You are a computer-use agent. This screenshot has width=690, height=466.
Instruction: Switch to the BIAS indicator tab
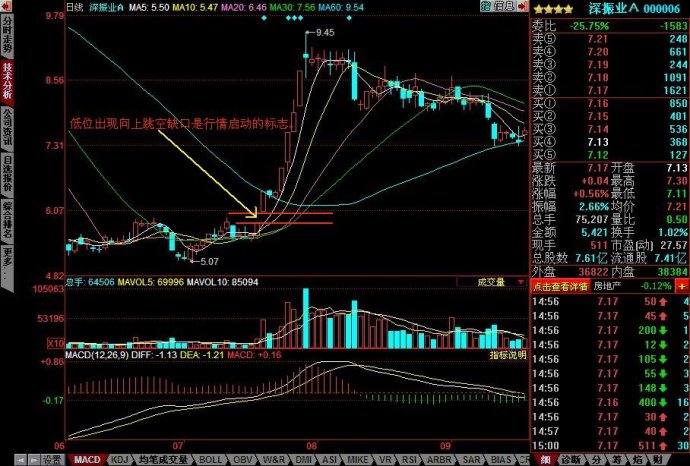click(501, 460)
